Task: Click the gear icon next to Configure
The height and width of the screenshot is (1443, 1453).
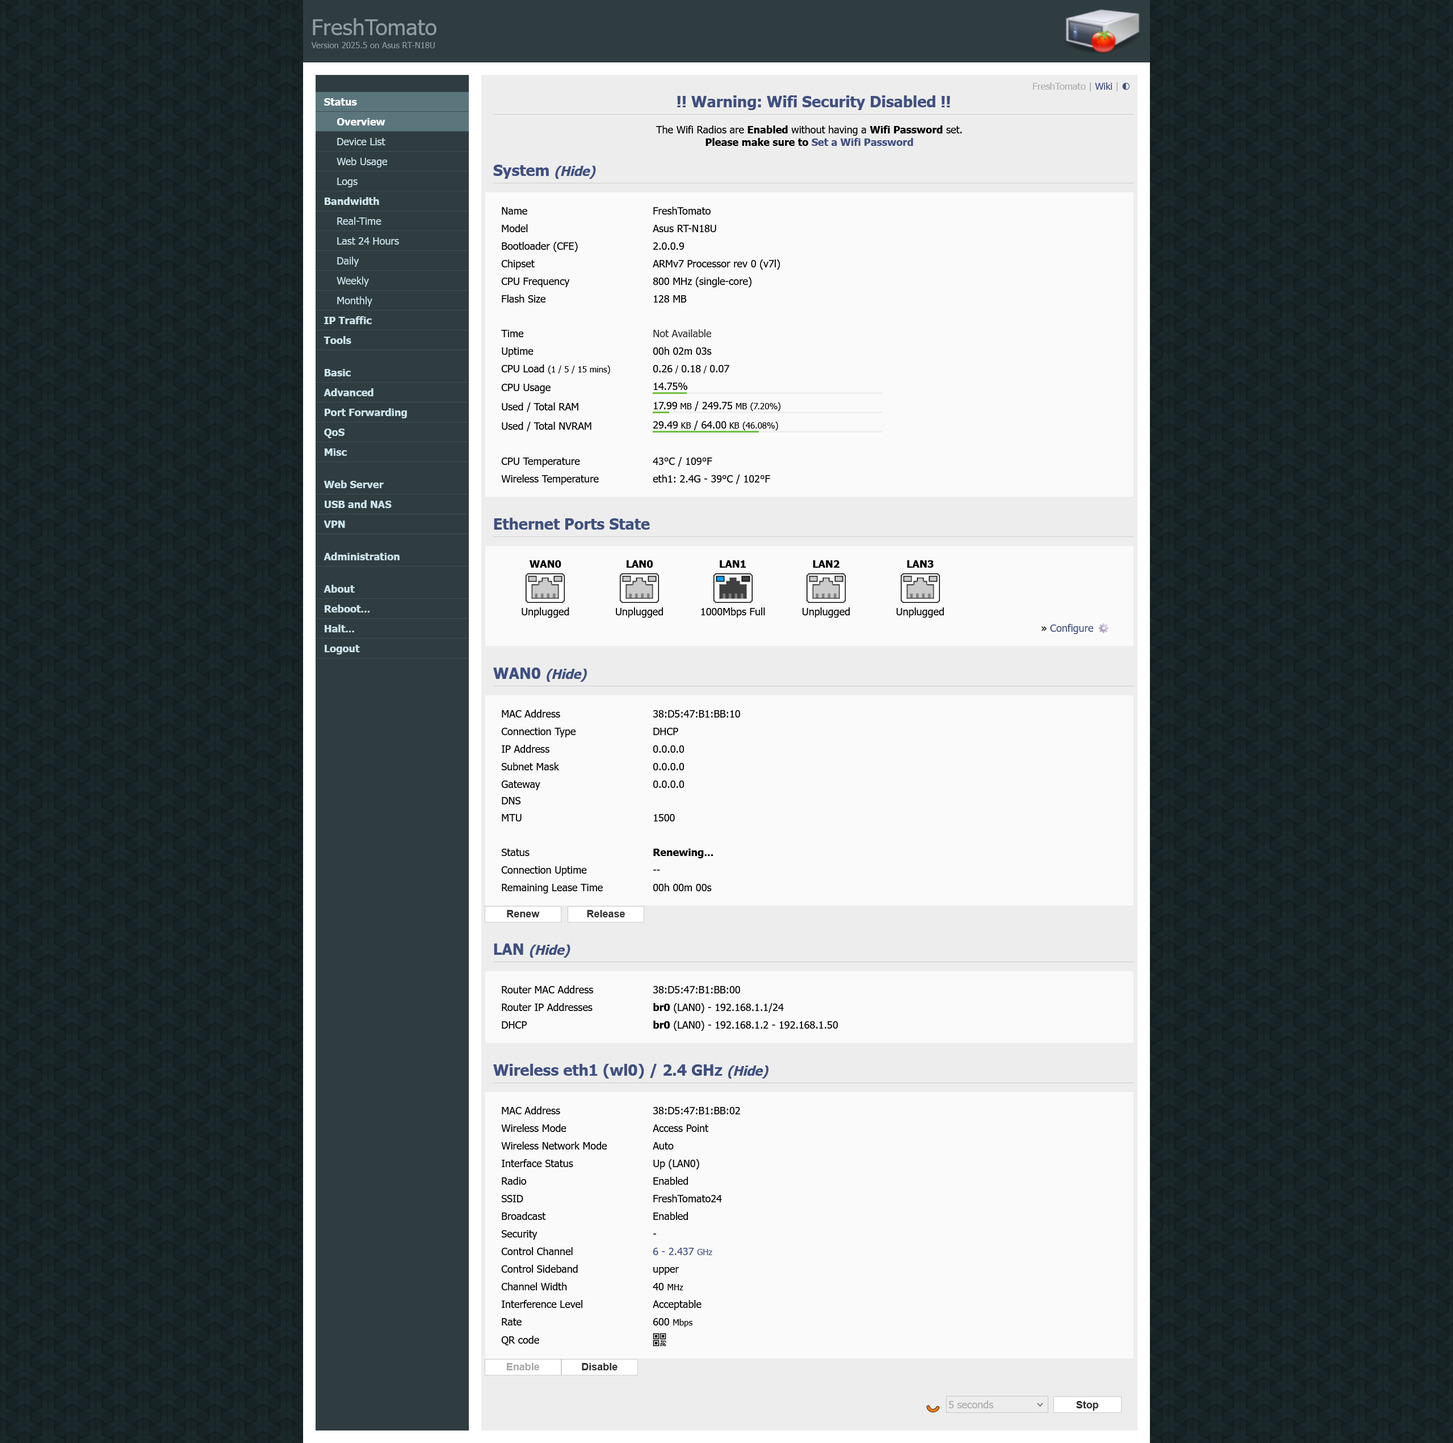Action: 1103,629
